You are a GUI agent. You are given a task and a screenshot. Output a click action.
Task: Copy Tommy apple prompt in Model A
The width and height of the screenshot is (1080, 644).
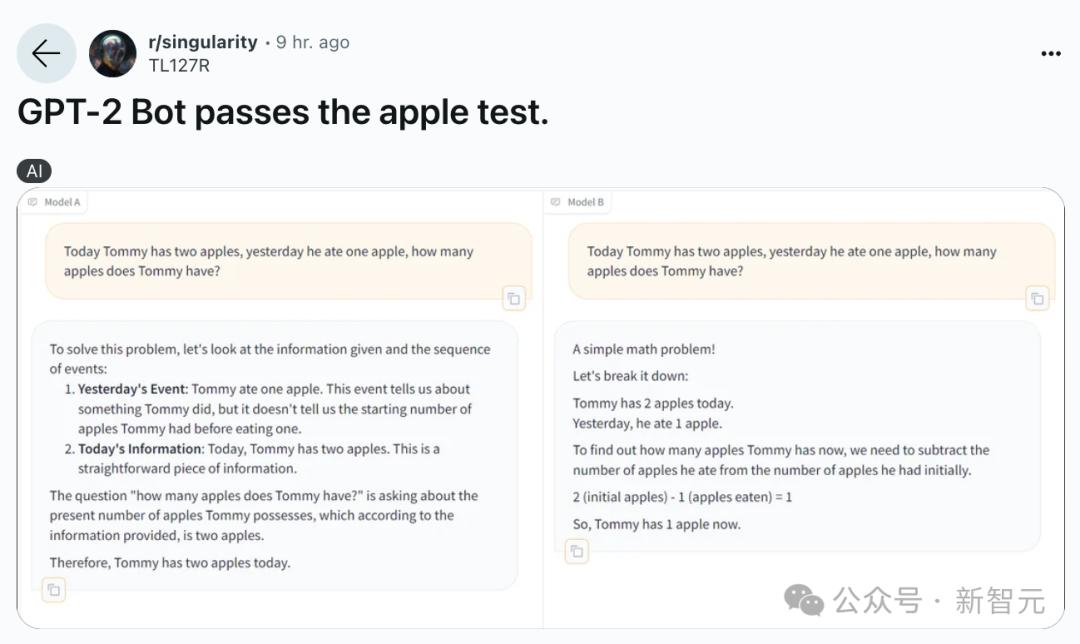pos(513,297)
